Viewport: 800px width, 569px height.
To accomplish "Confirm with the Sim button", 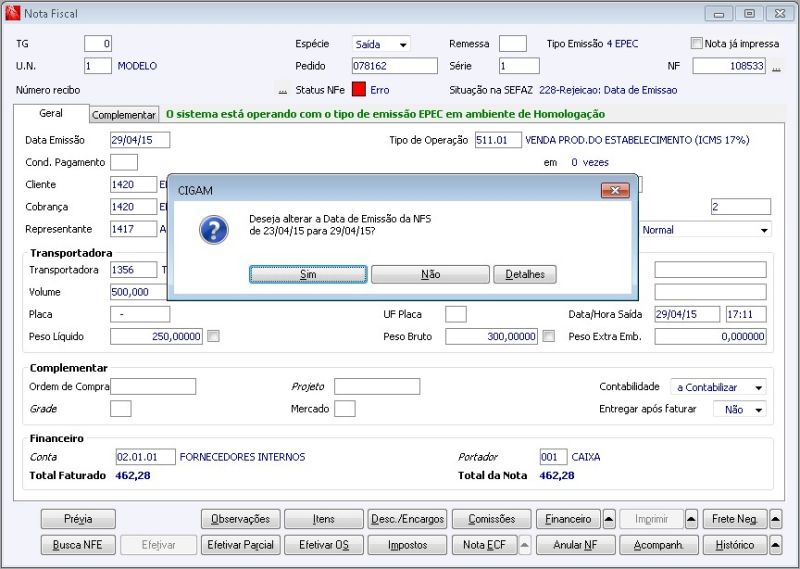I will point(308,275).
